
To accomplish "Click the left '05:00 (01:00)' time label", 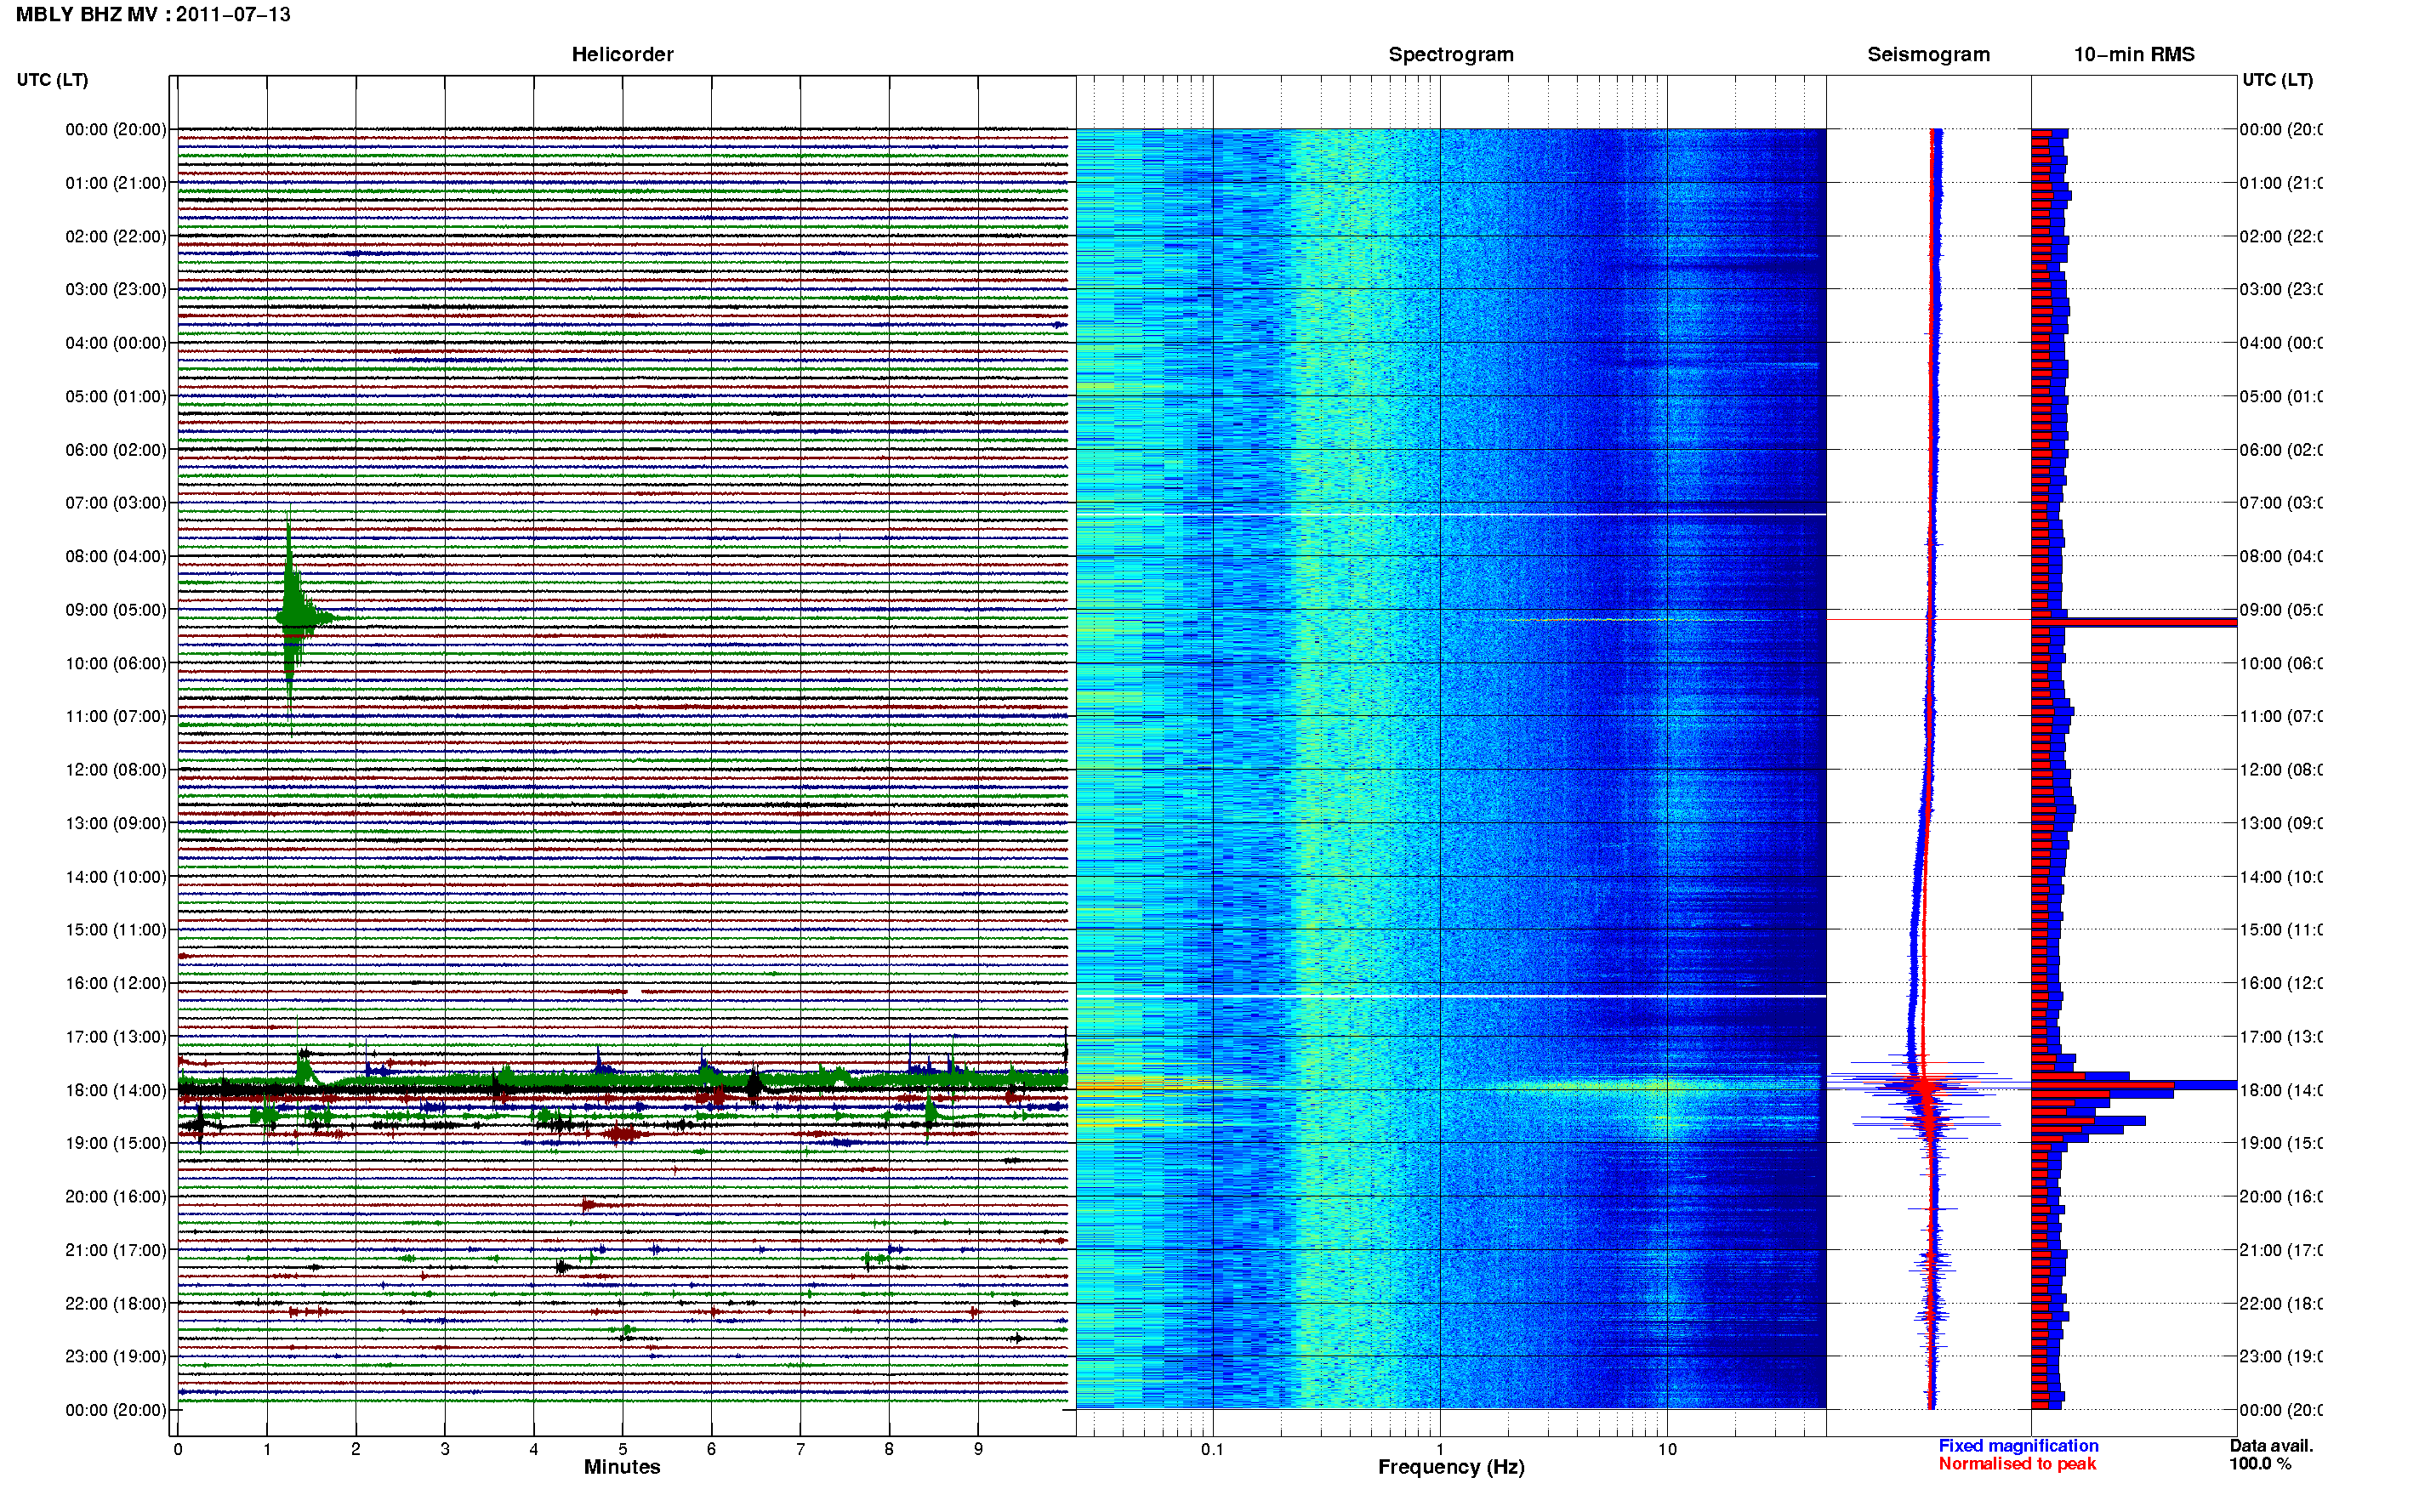I will (116, 396).
